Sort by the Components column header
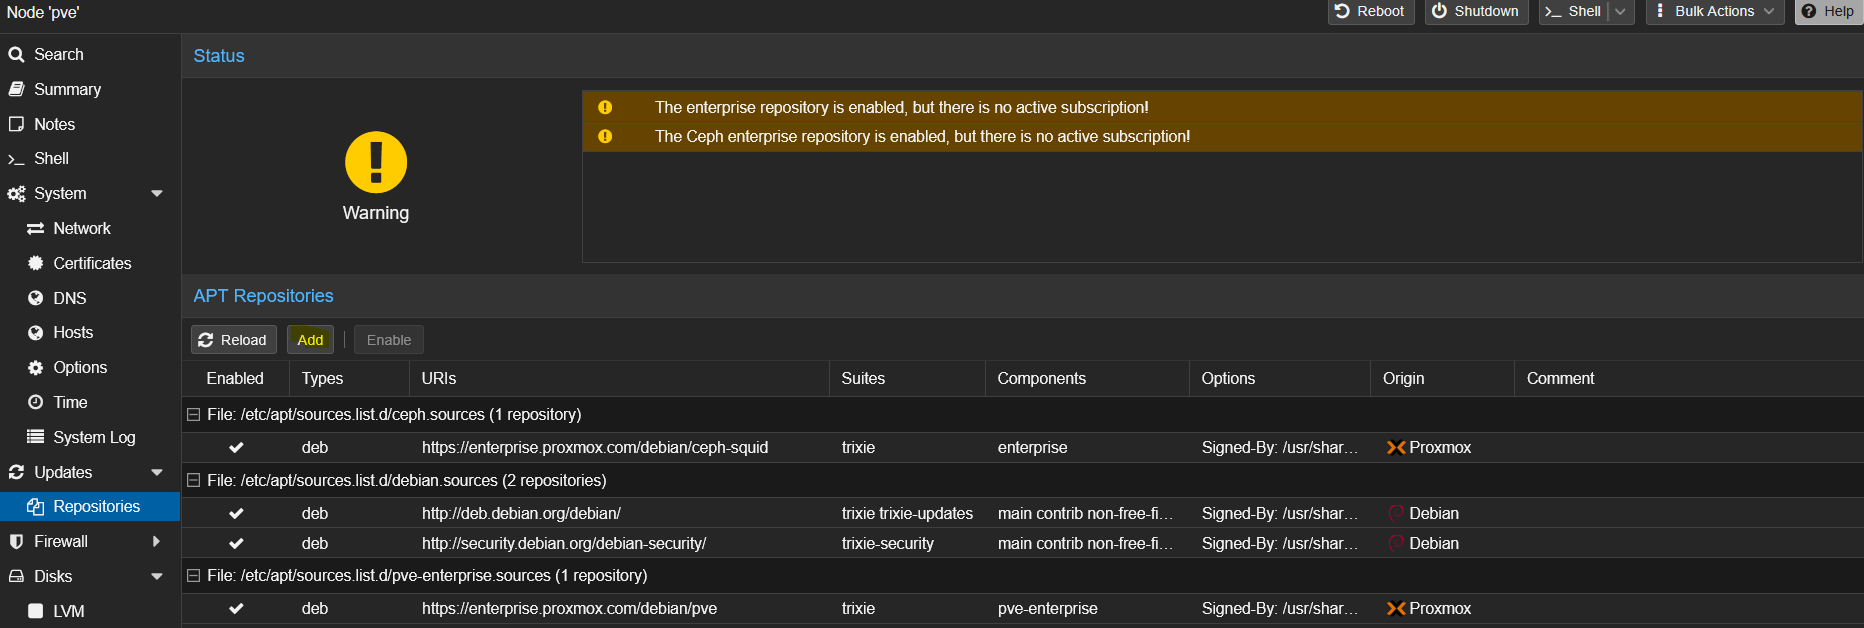1864x628 pixels. coord(1087,378)
